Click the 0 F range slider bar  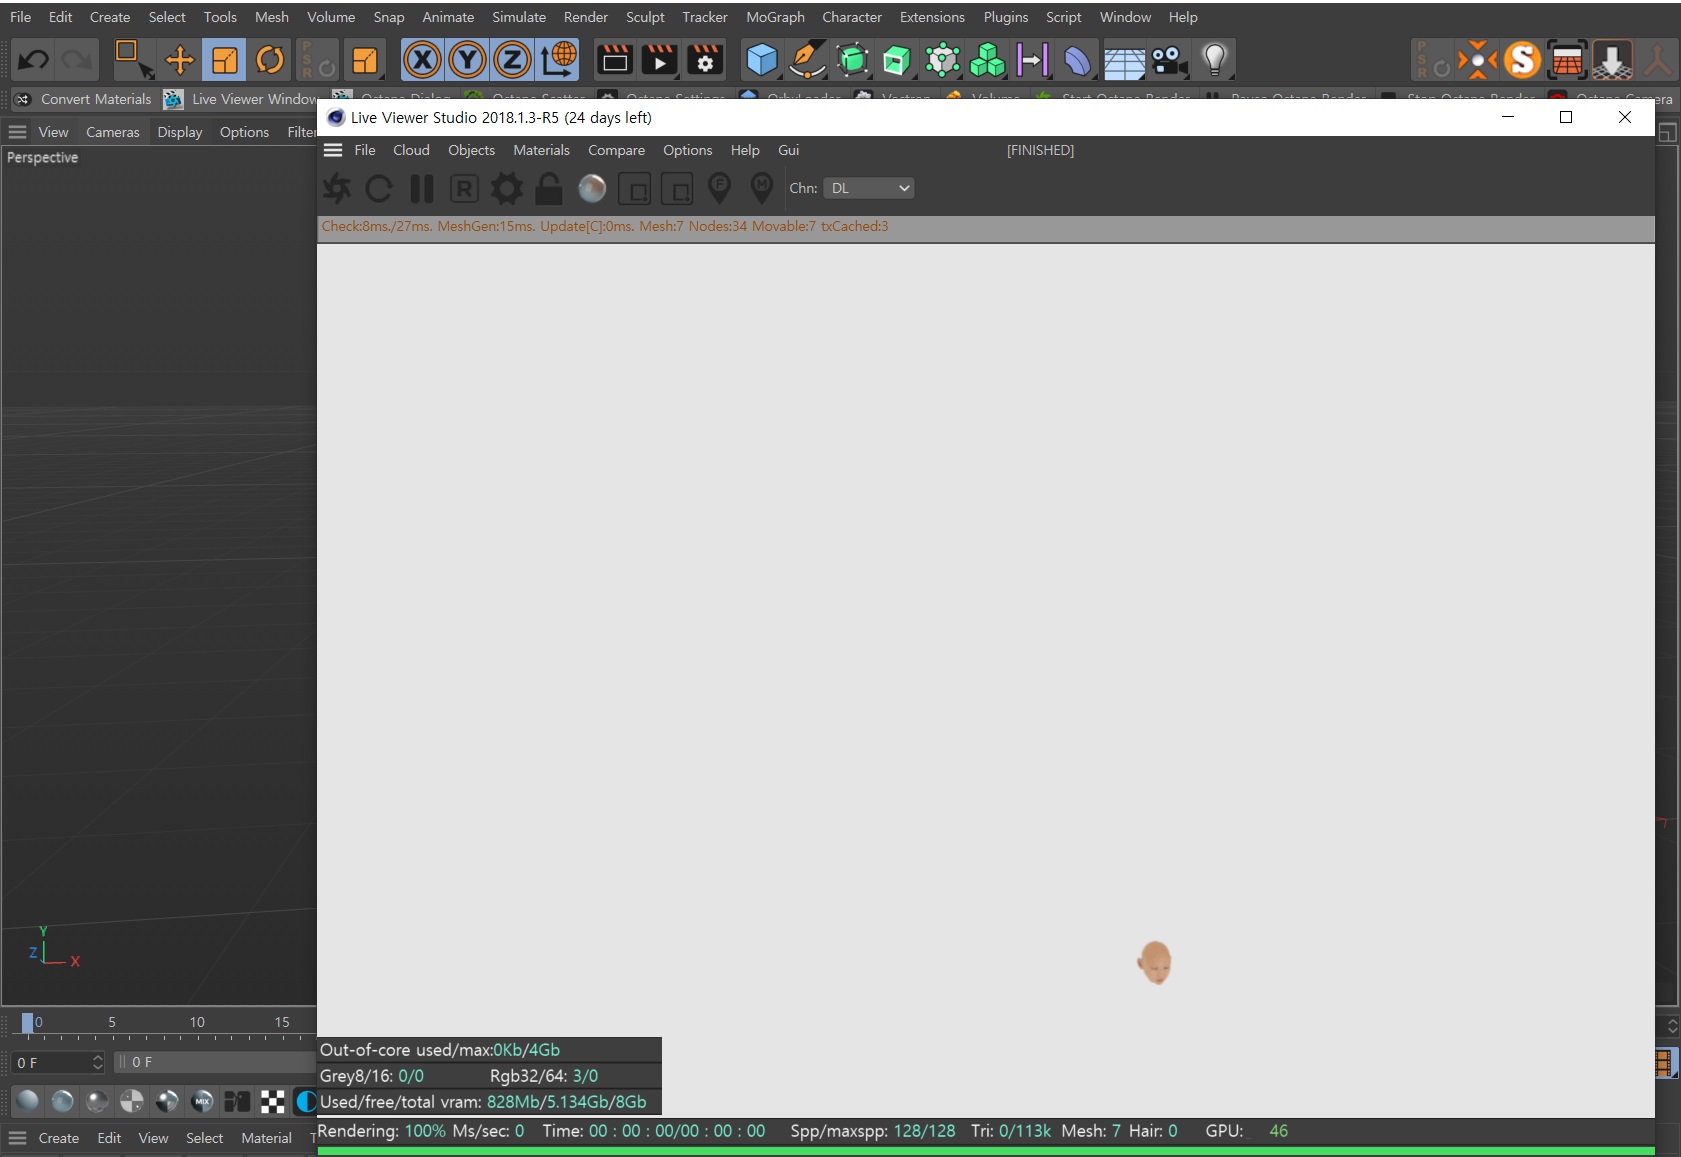tap(215, 1062)
